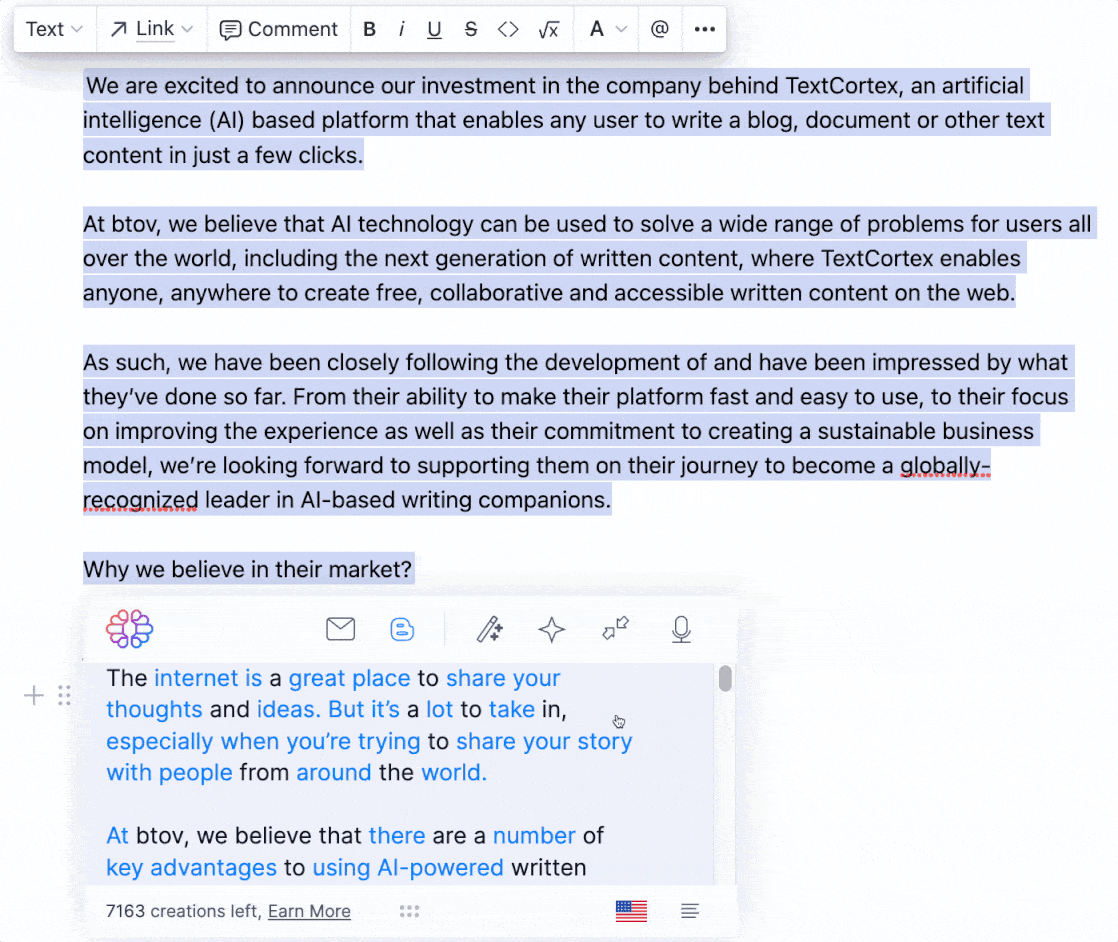
Task: Click the plus icon to add block
Action: tap(34, 695)
